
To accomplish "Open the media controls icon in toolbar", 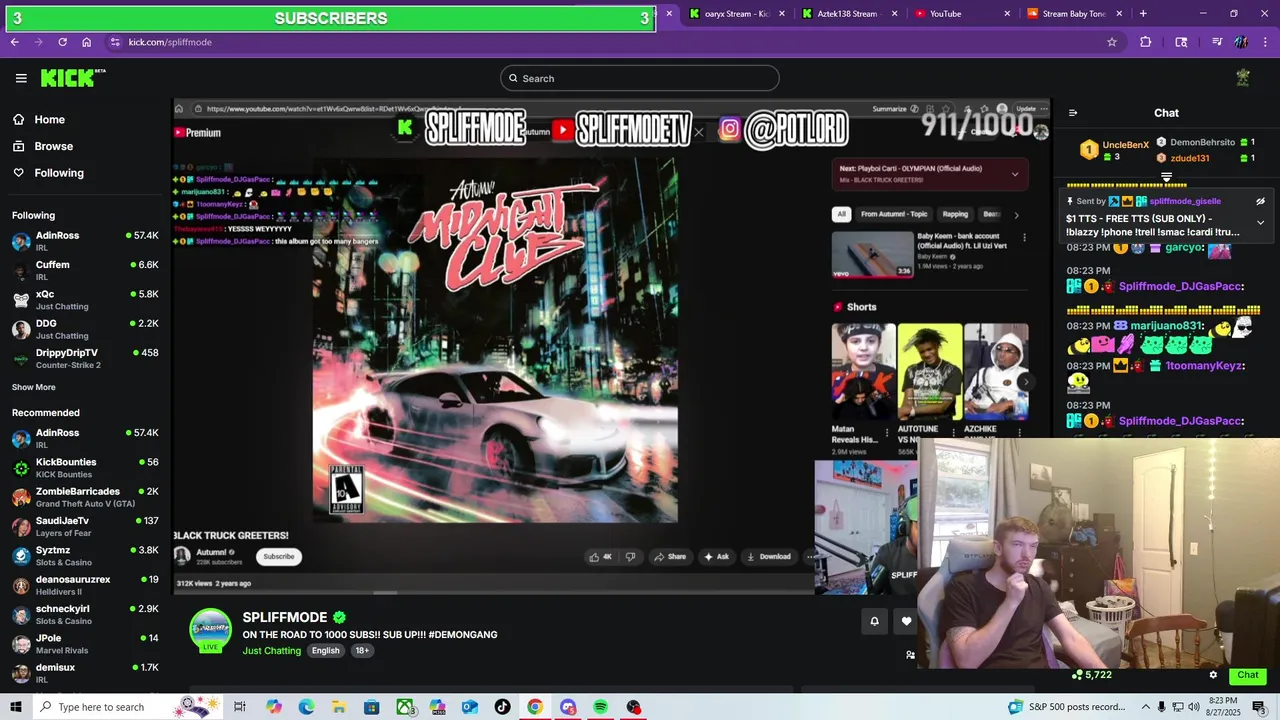I will pyautogui.click(x=1217, y=42).
